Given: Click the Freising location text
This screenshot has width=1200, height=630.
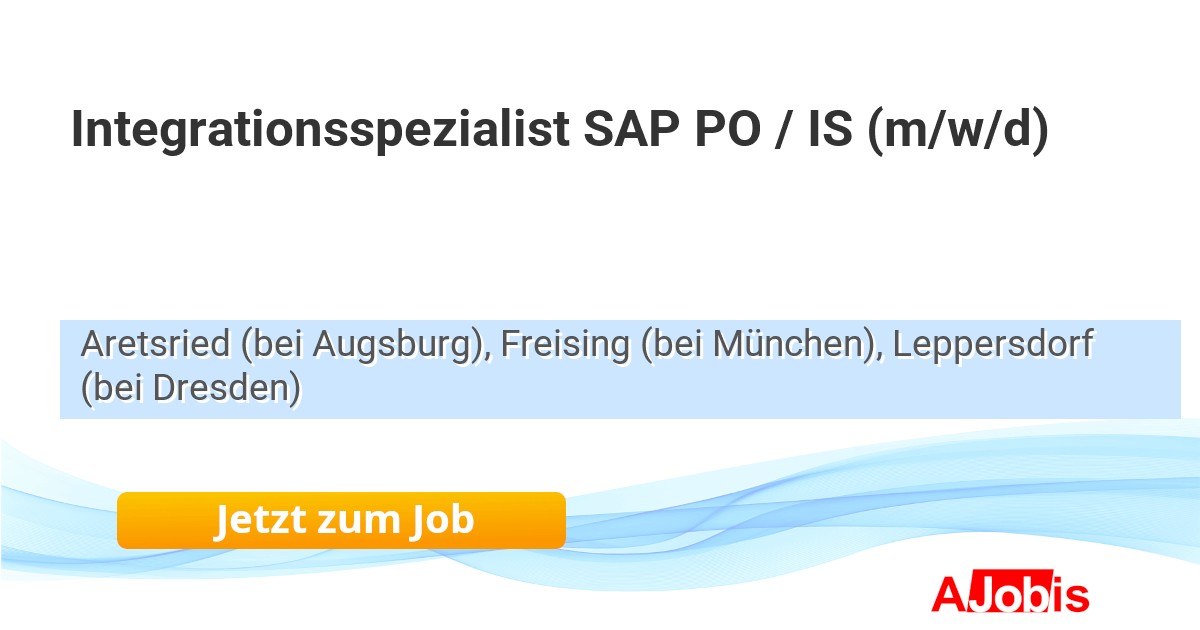Looking at the screenshot, I should tap(566, 344).
